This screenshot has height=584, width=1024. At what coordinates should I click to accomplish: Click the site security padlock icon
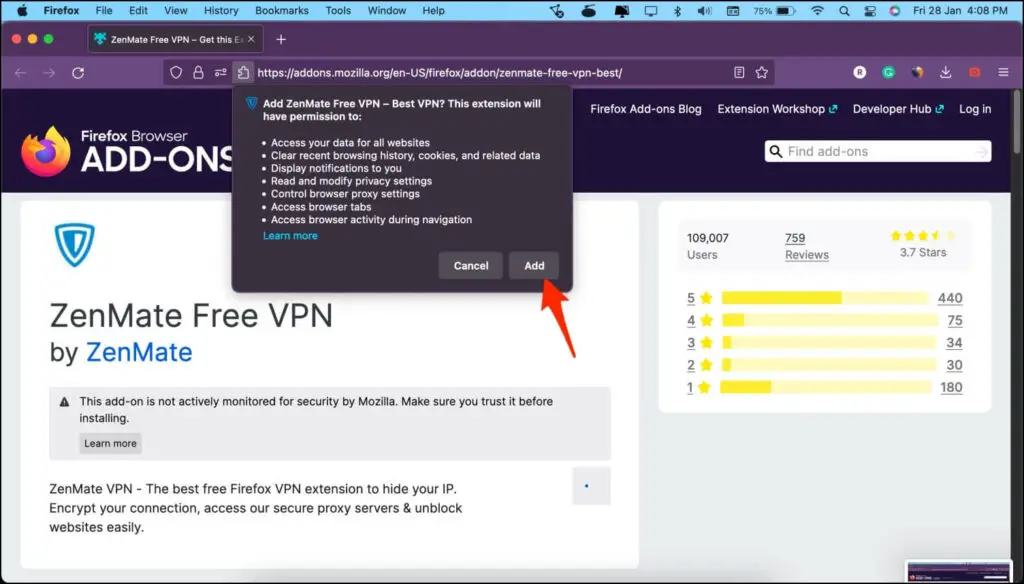[x=198, y=73]
